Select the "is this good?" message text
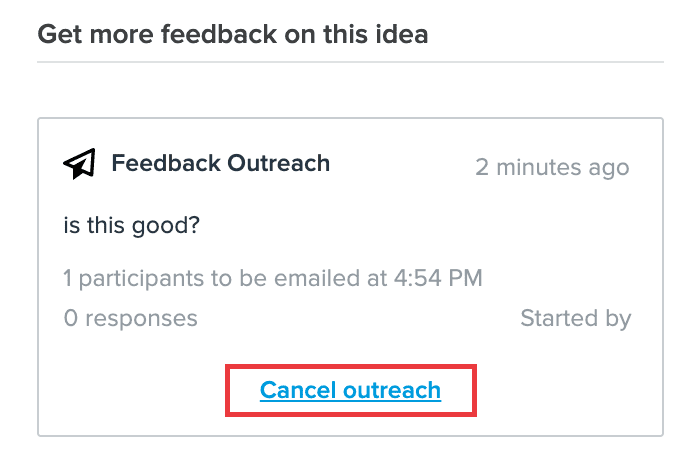Screen dimensions: 686x454 [132, 226]
